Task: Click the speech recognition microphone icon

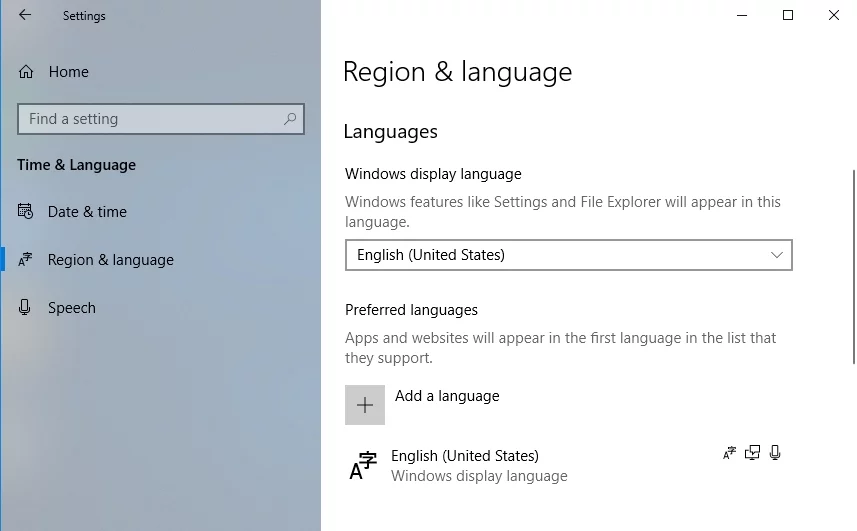Action: [x=775, y=454]
